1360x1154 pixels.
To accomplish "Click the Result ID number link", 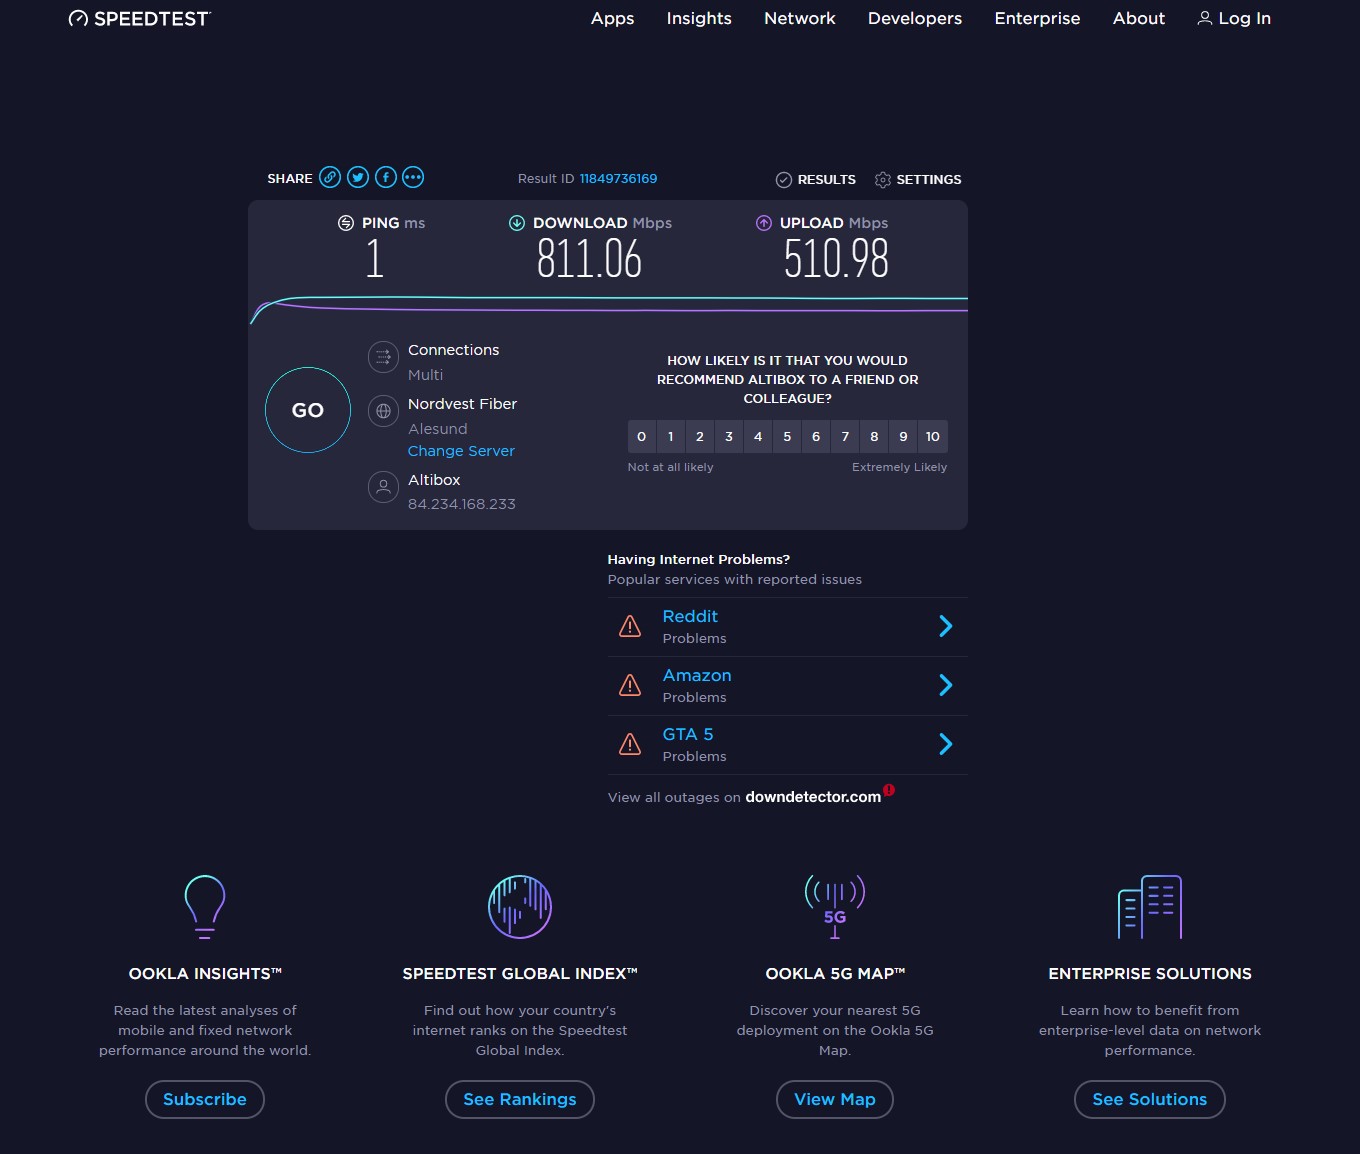I will tap(618, 179).
